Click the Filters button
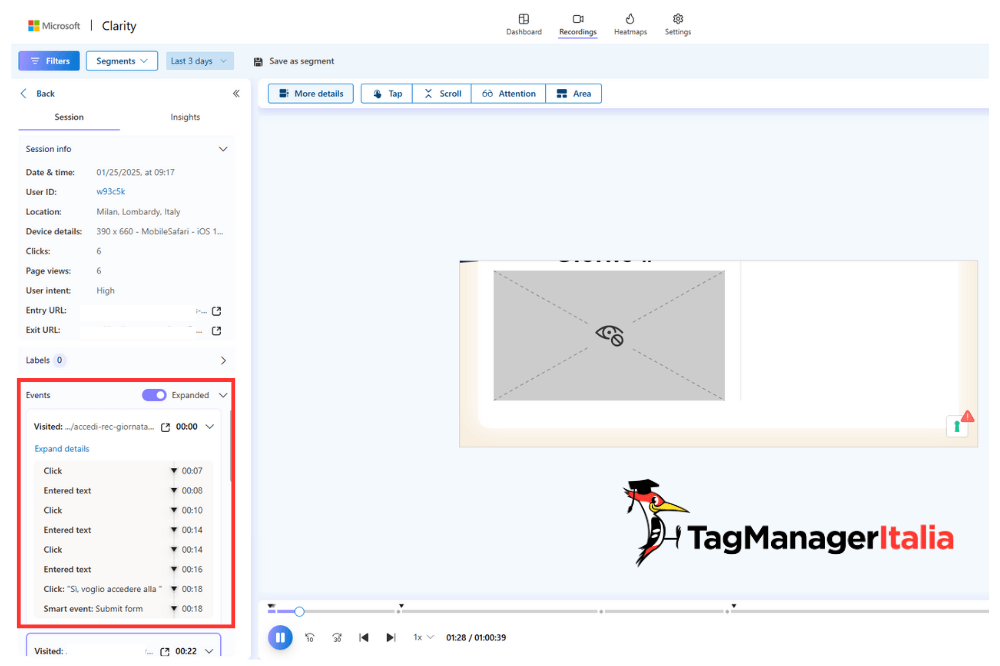Image resolution: width=1000 pixels, height=666 pixels. (x=49, y=61)
